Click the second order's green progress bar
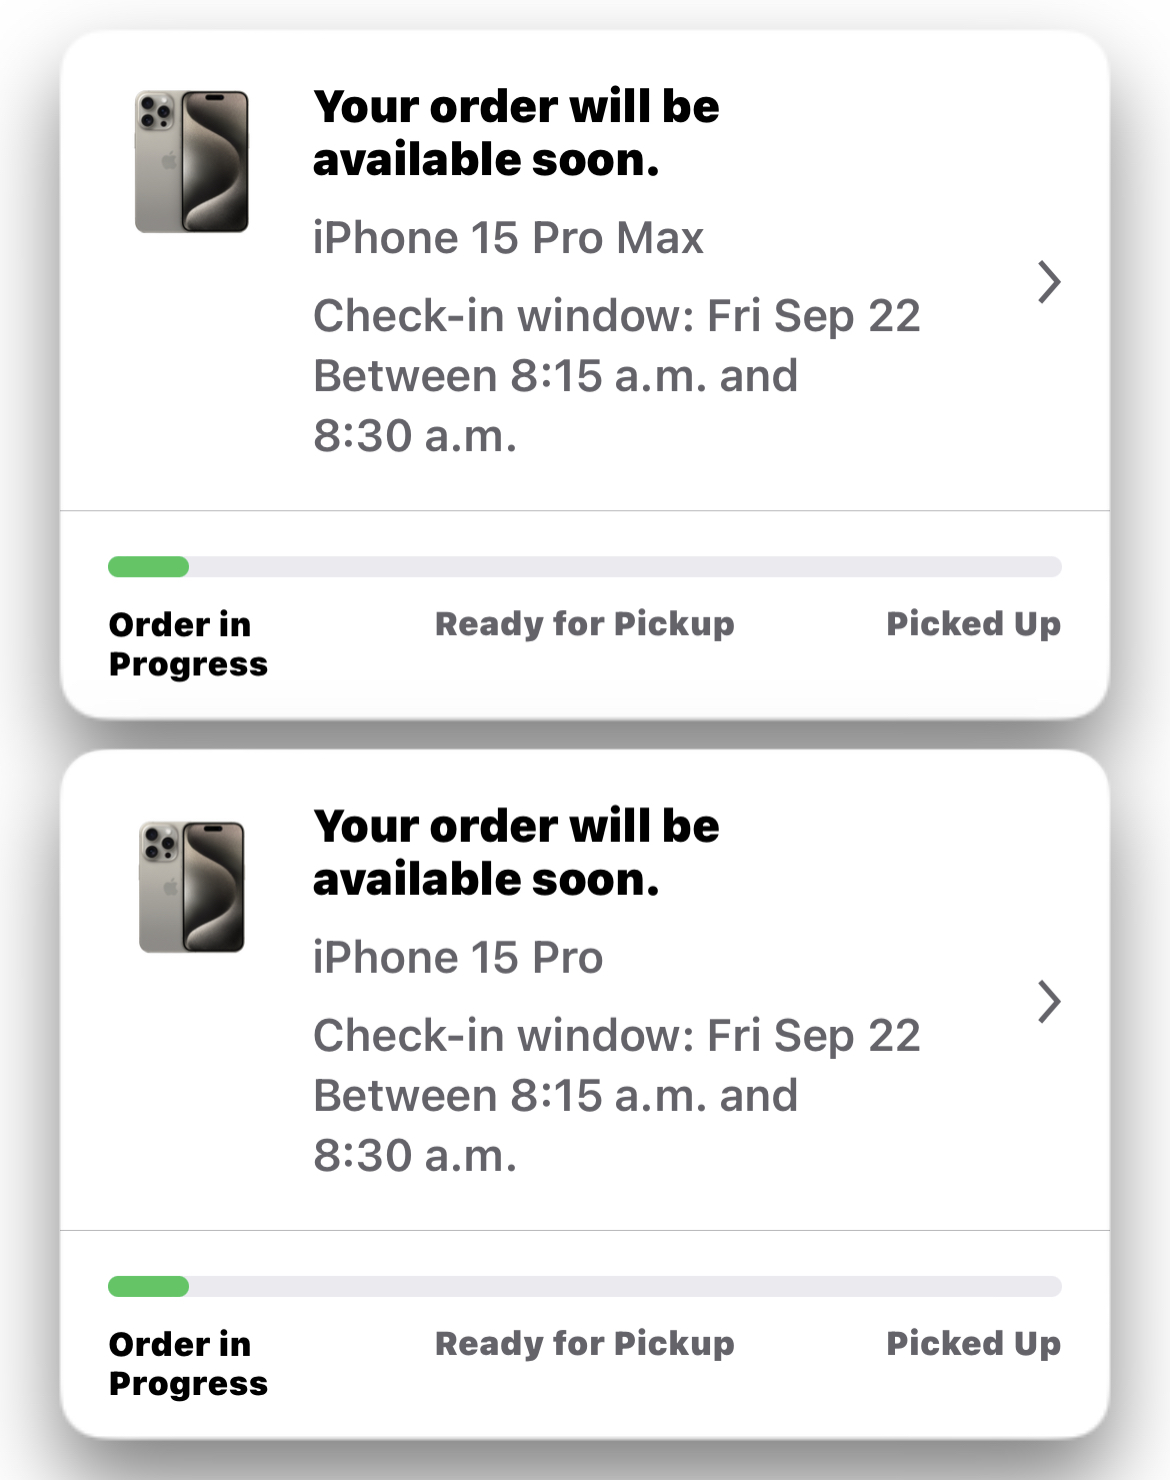This screenshot has height=1480, width=1170. (x=148, y=1287)
